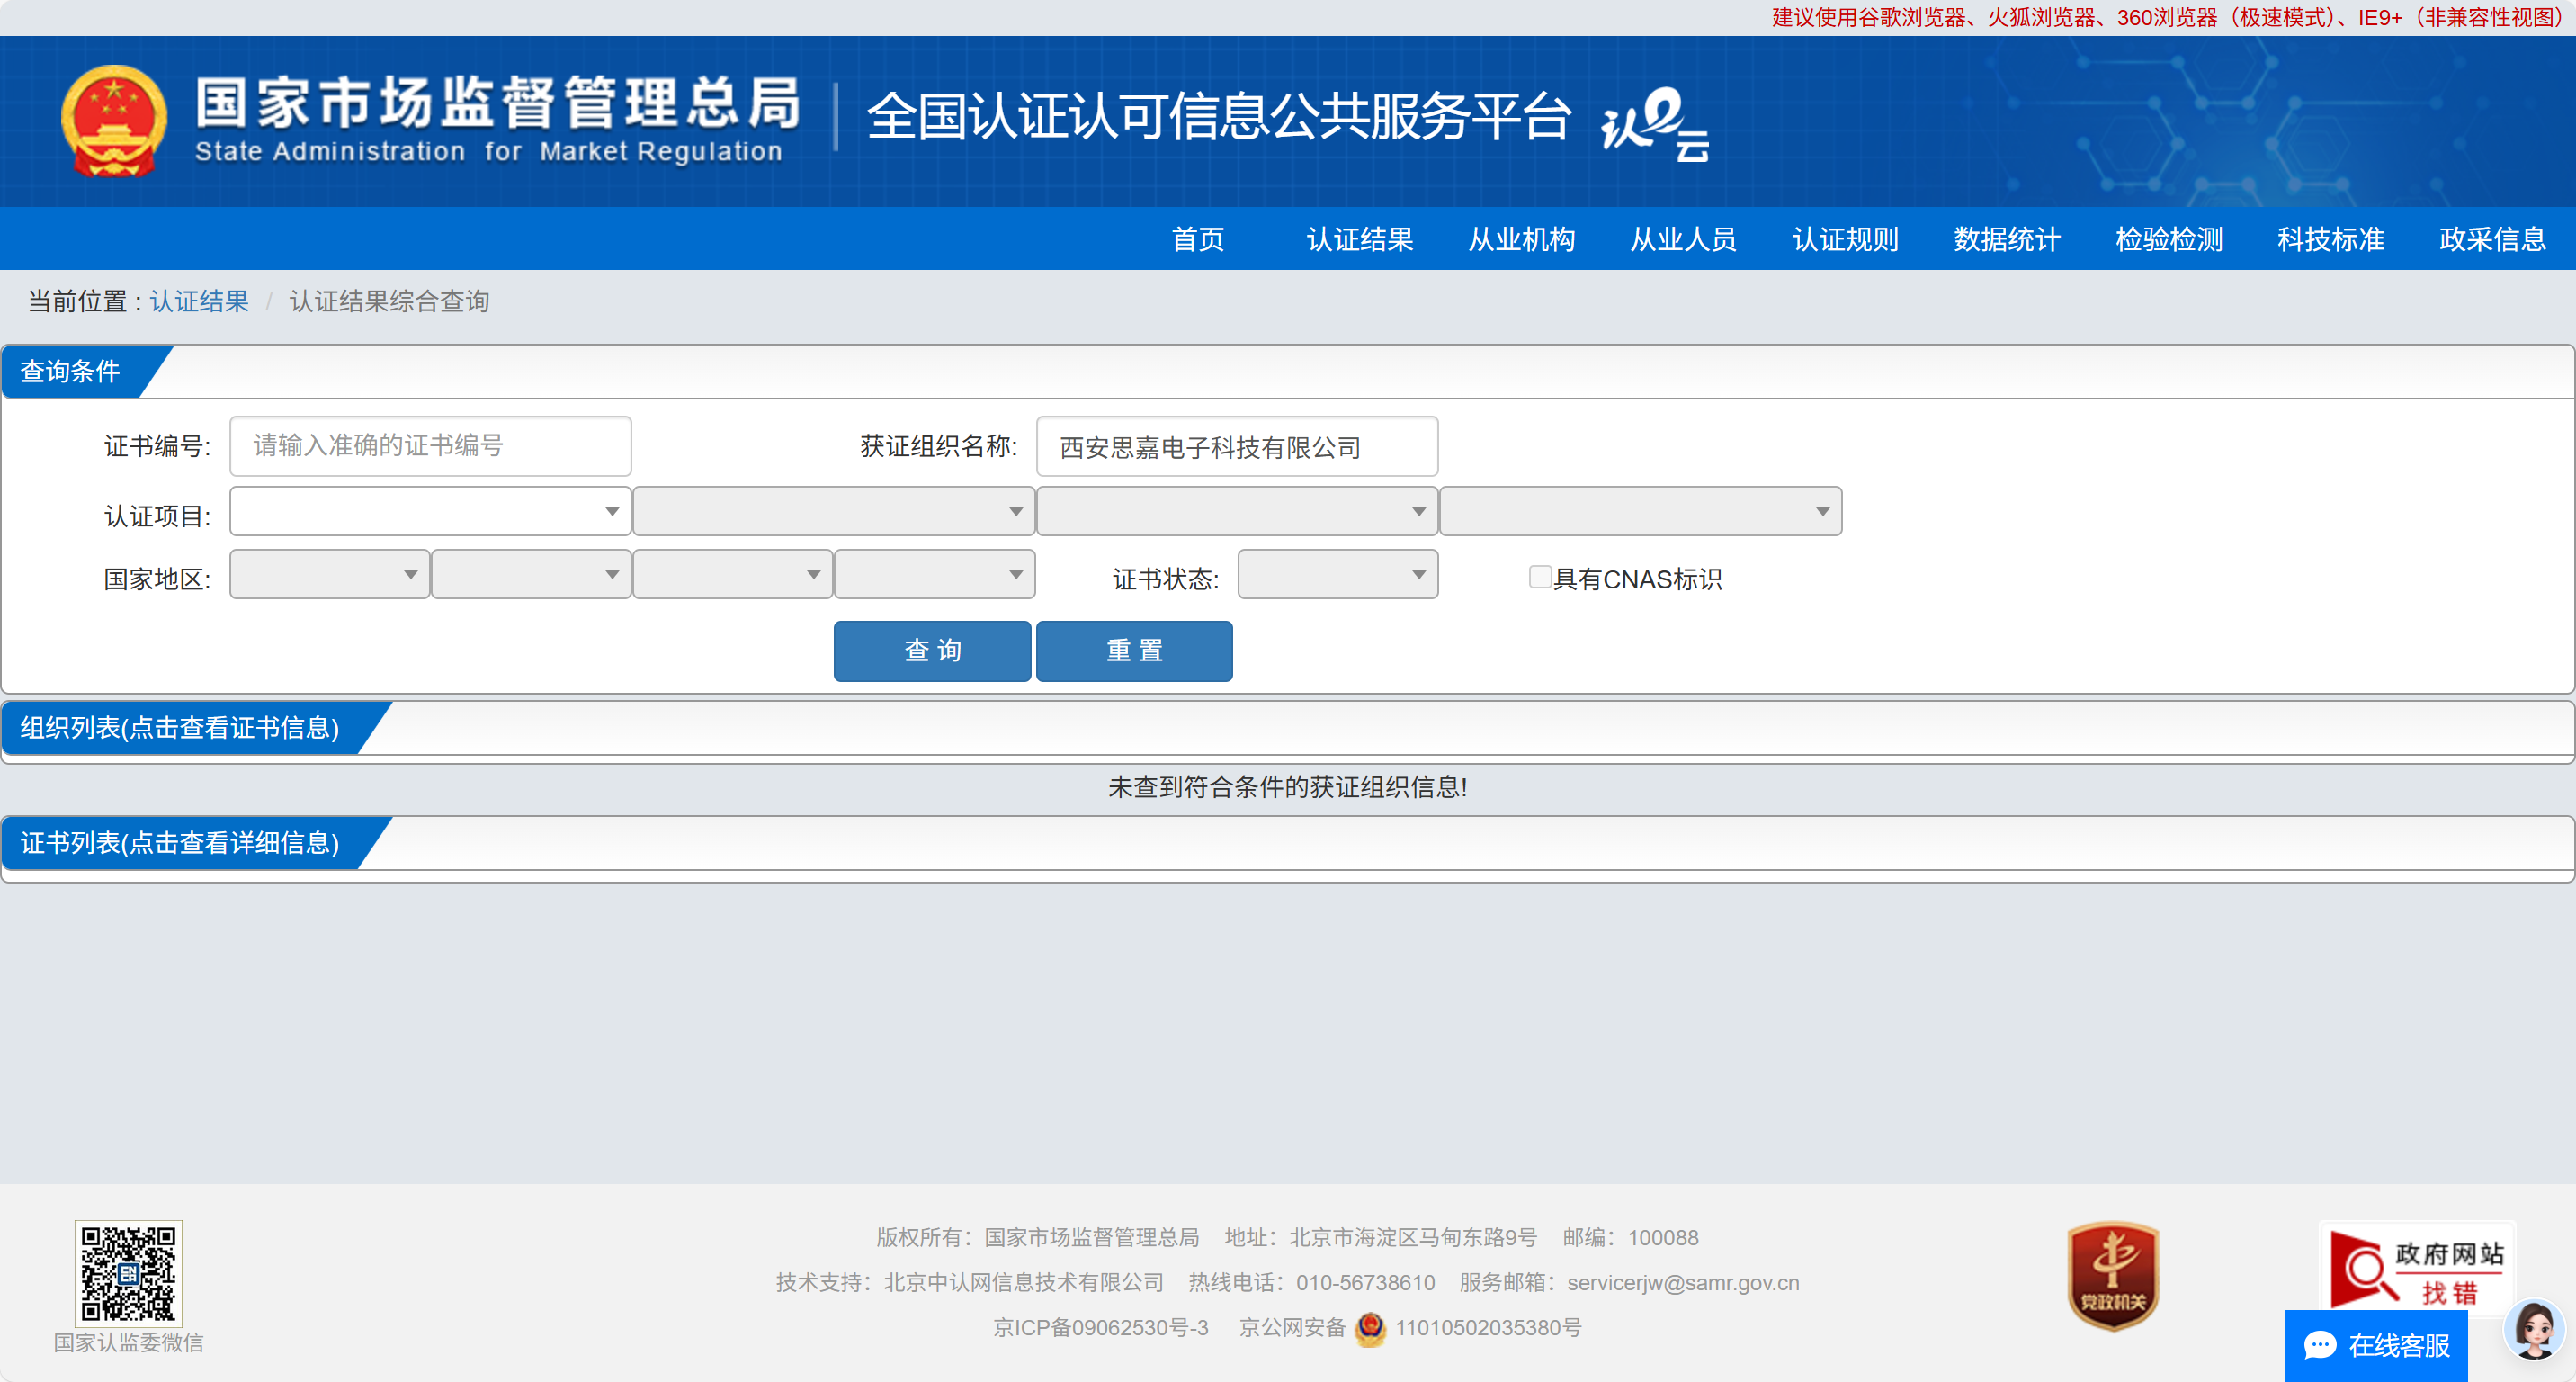Enable the 具有CNAS标识 checkbox
The height and width of the screenshot is (1382, 2576).
coord(1540,577)
